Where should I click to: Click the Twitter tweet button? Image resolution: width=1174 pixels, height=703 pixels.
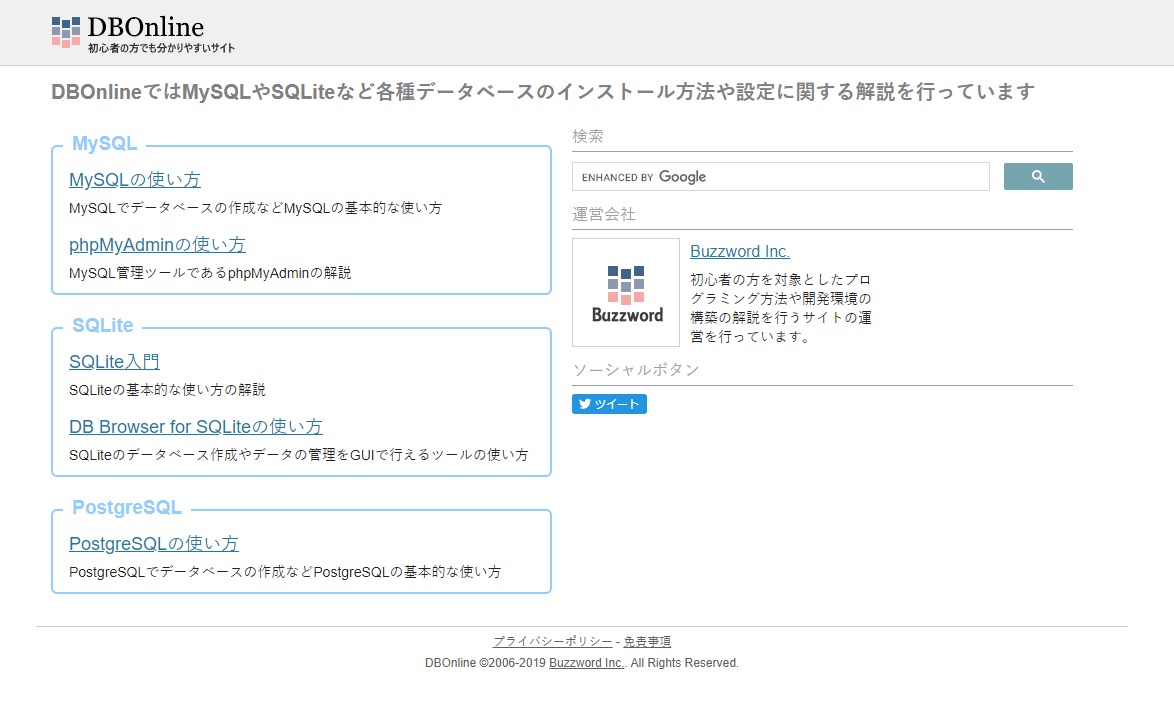click(x=609, y=404)
